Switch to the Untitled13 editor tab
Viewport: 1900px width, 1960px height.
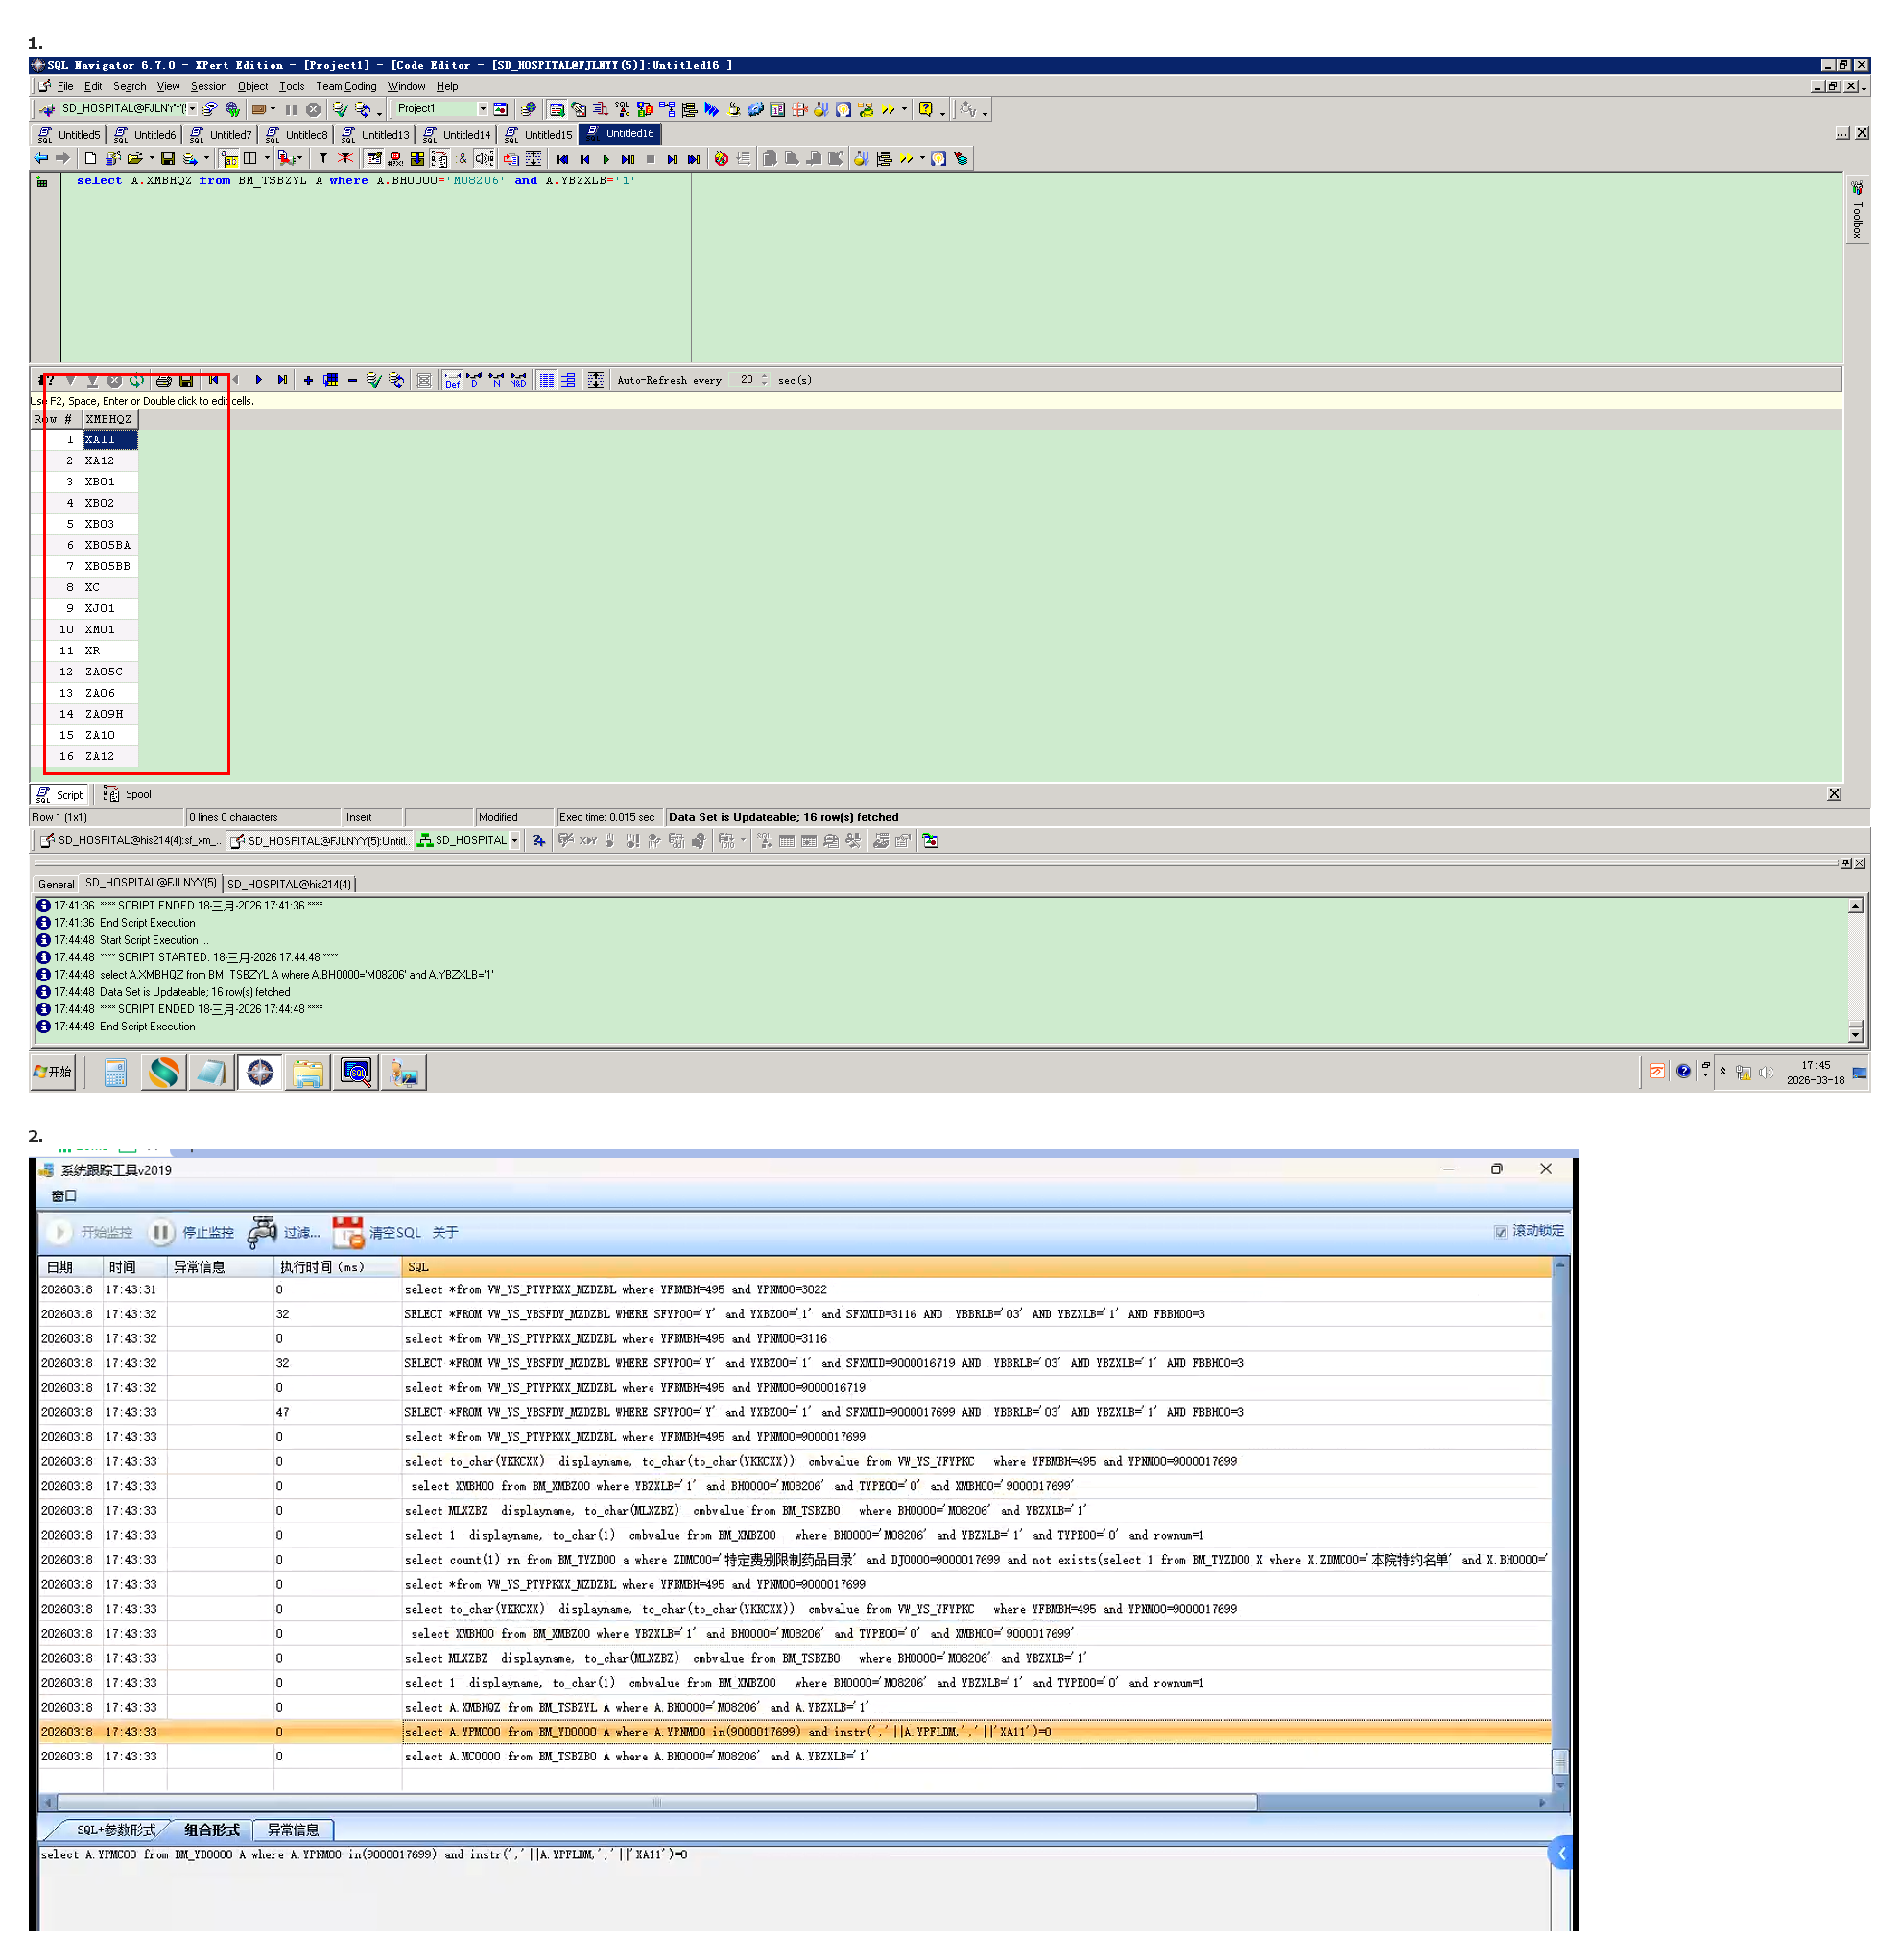tap(384, 135)
